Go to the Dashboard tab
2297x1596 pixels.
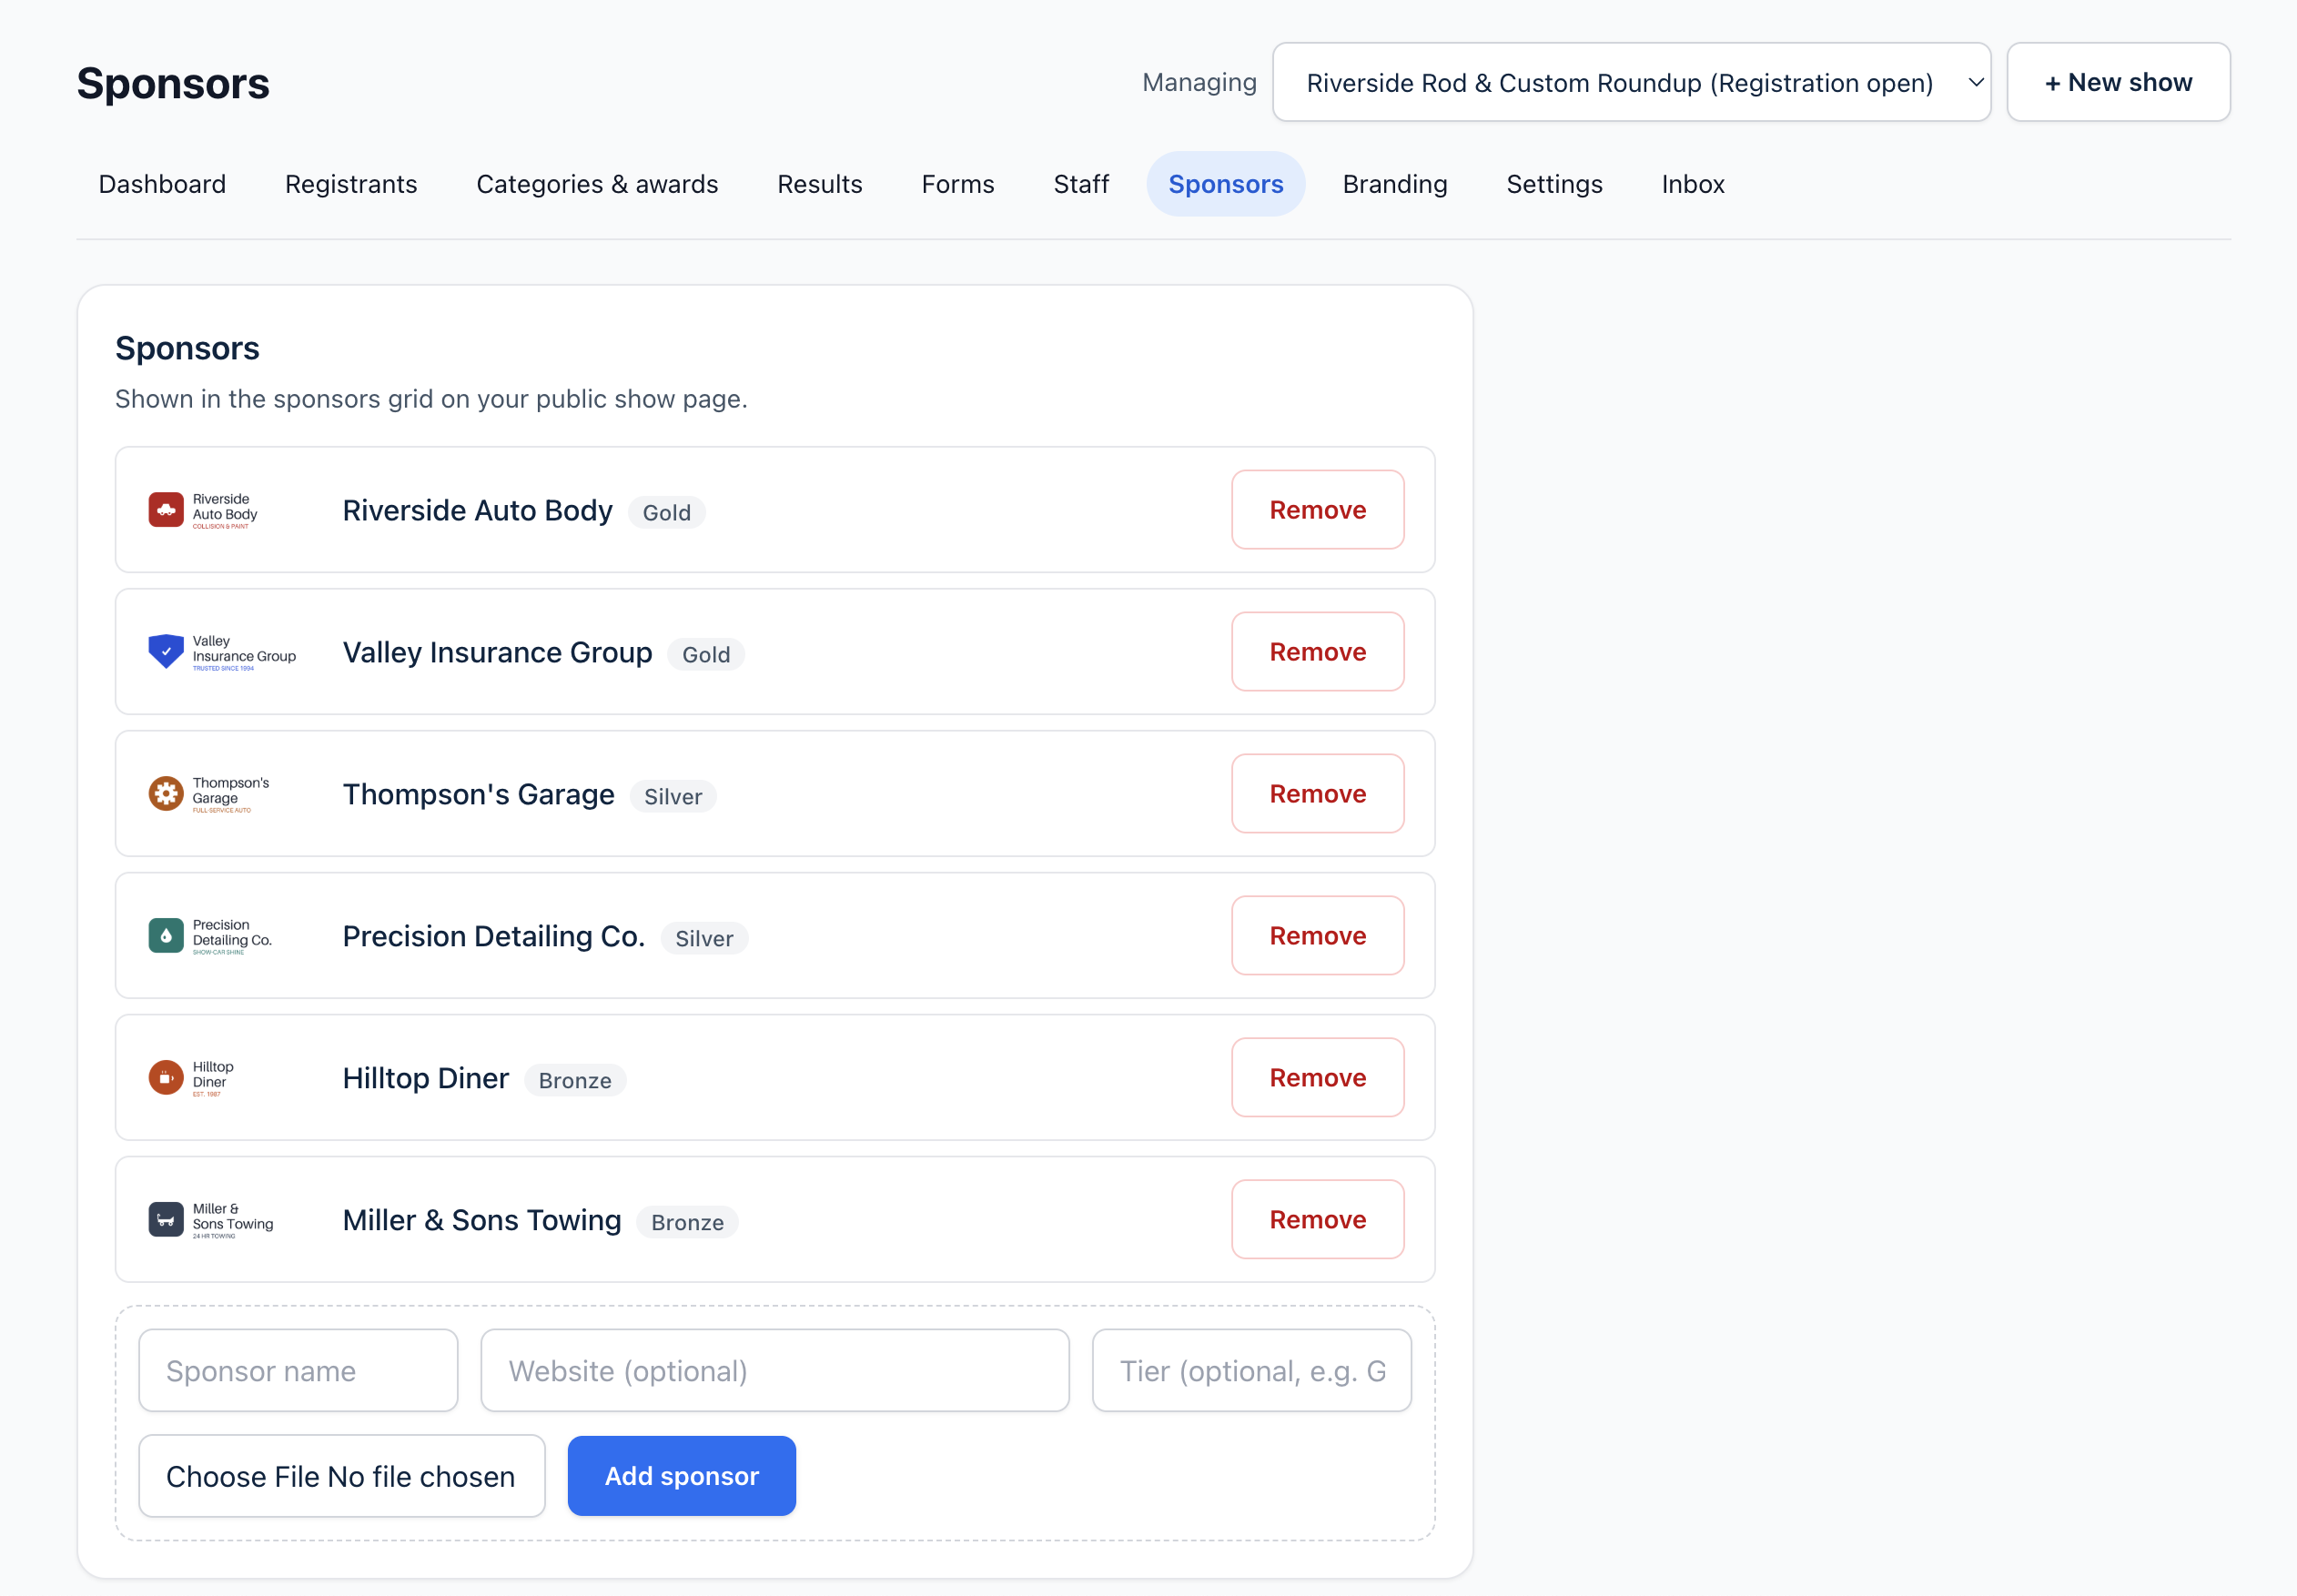pos(162,184)
